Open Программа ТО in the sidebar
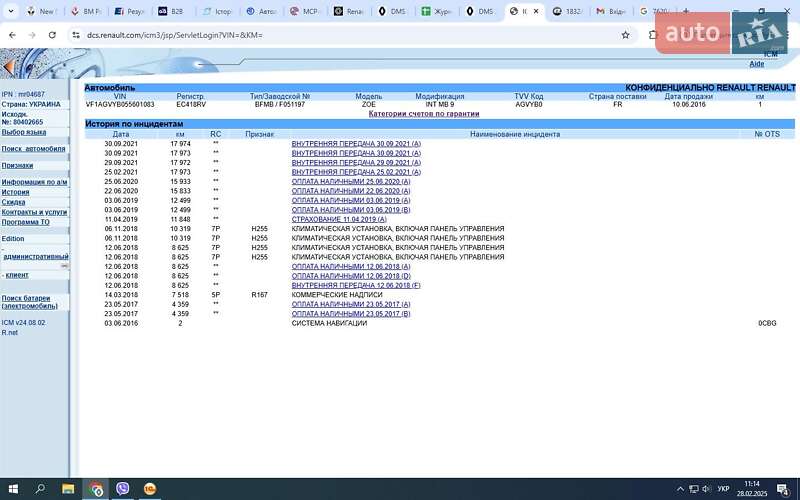The image size is (800, 500). click(x=26, y=222)
